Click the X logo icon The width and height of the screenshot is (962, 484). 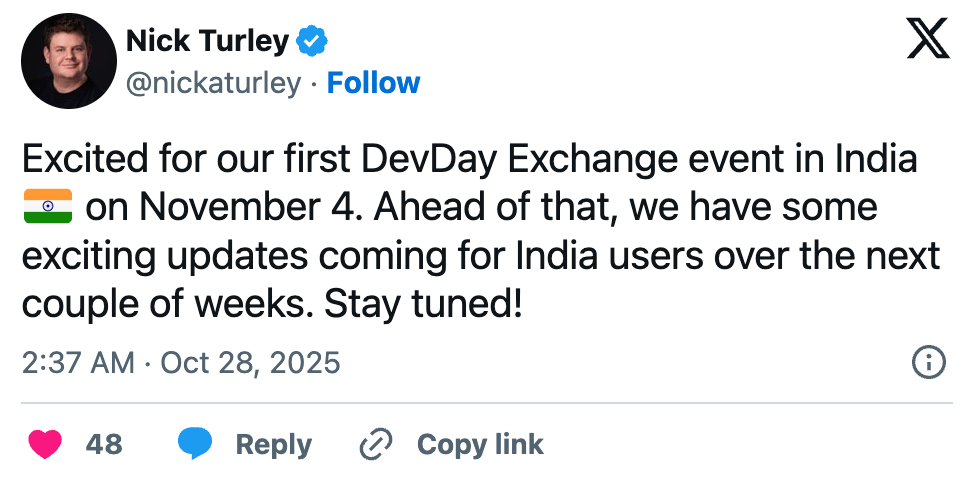pyautogui.click(x=926, y=40)
